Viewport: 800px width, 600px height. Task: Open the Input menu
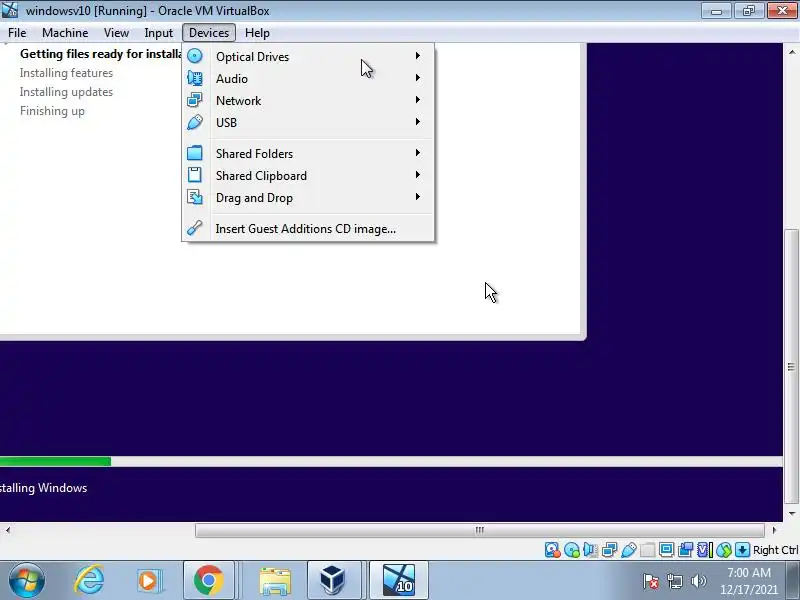pos(158,33)
